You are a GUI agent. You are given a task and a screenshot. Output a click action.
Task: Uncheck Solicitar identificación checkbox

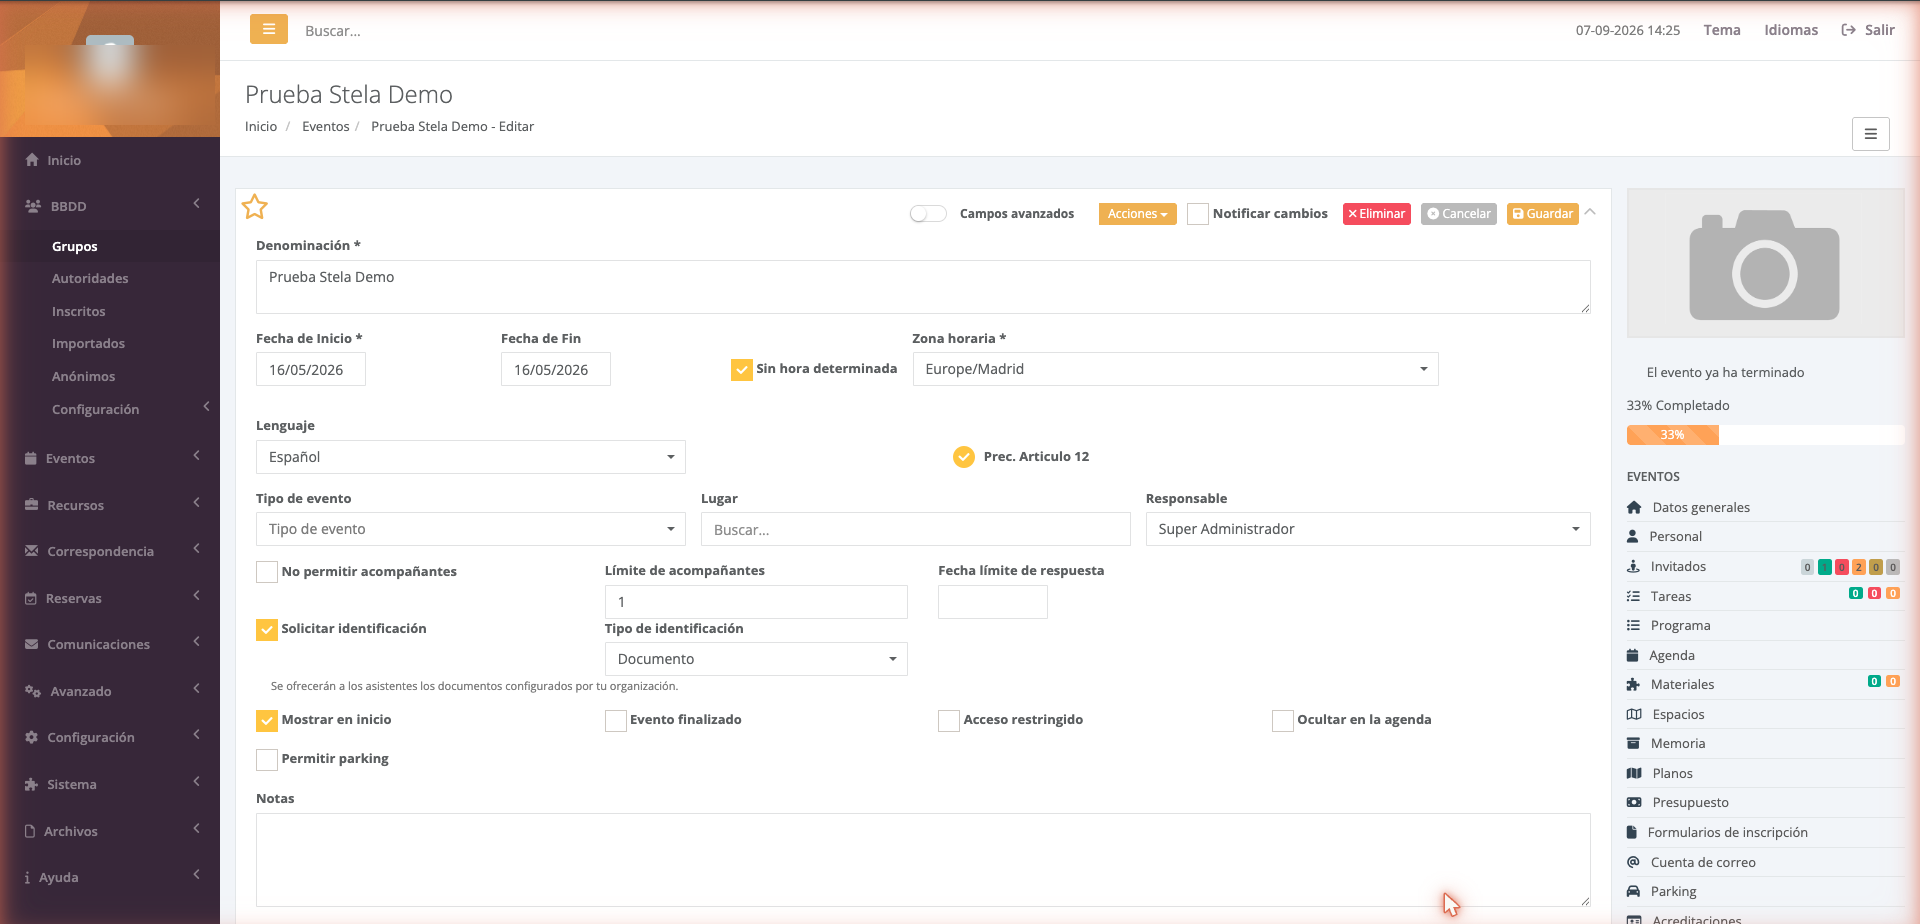coord(267,630)
